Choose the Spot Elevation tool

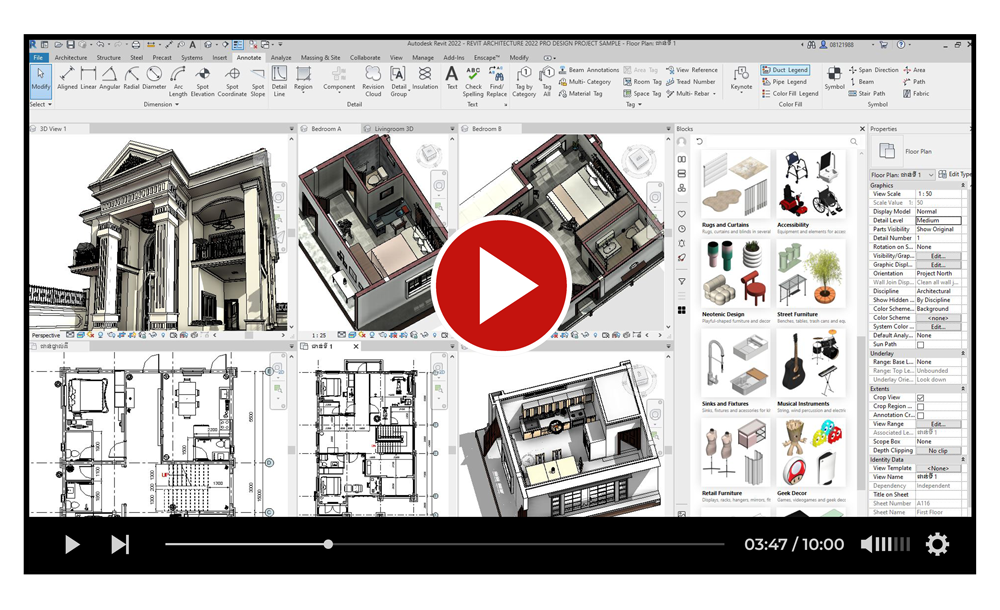click(x=203, y=79)
